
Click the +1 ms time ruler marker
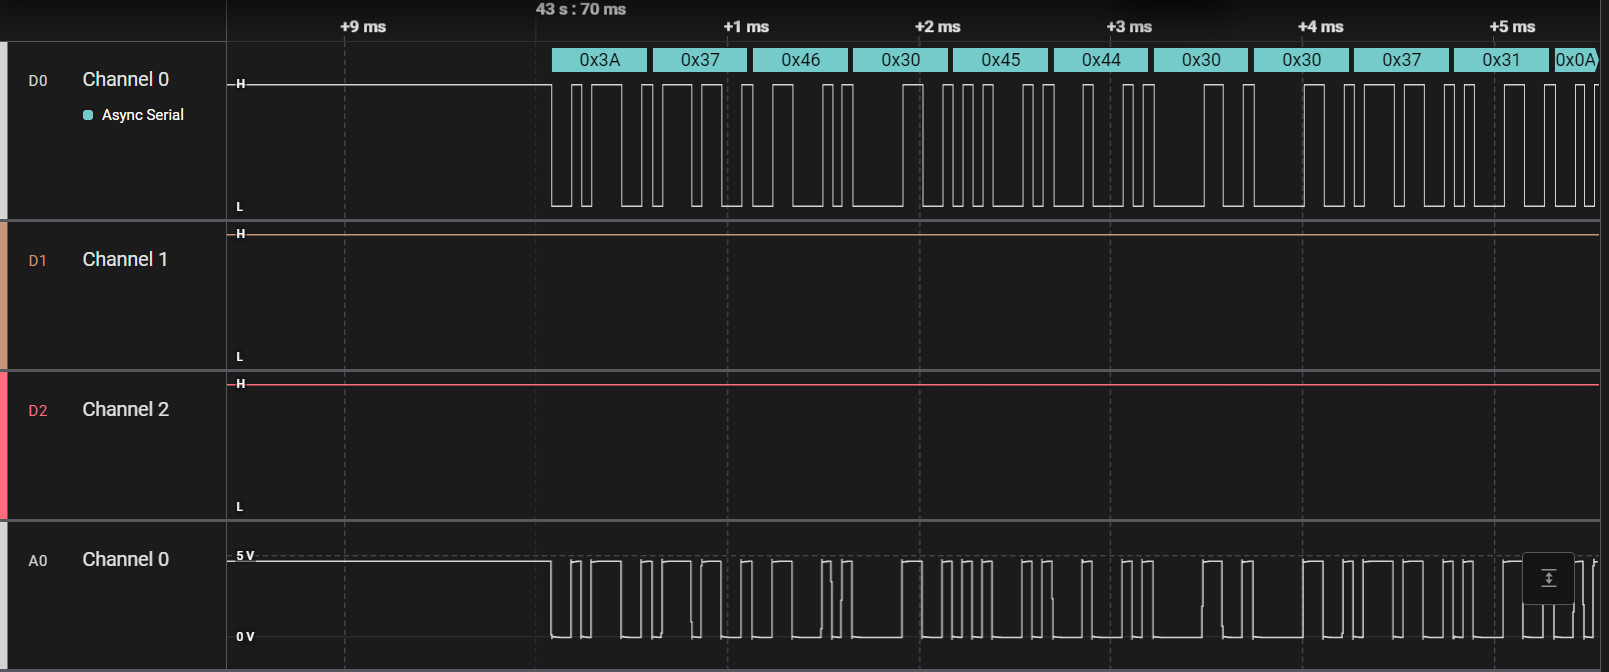tap(746, 27)
